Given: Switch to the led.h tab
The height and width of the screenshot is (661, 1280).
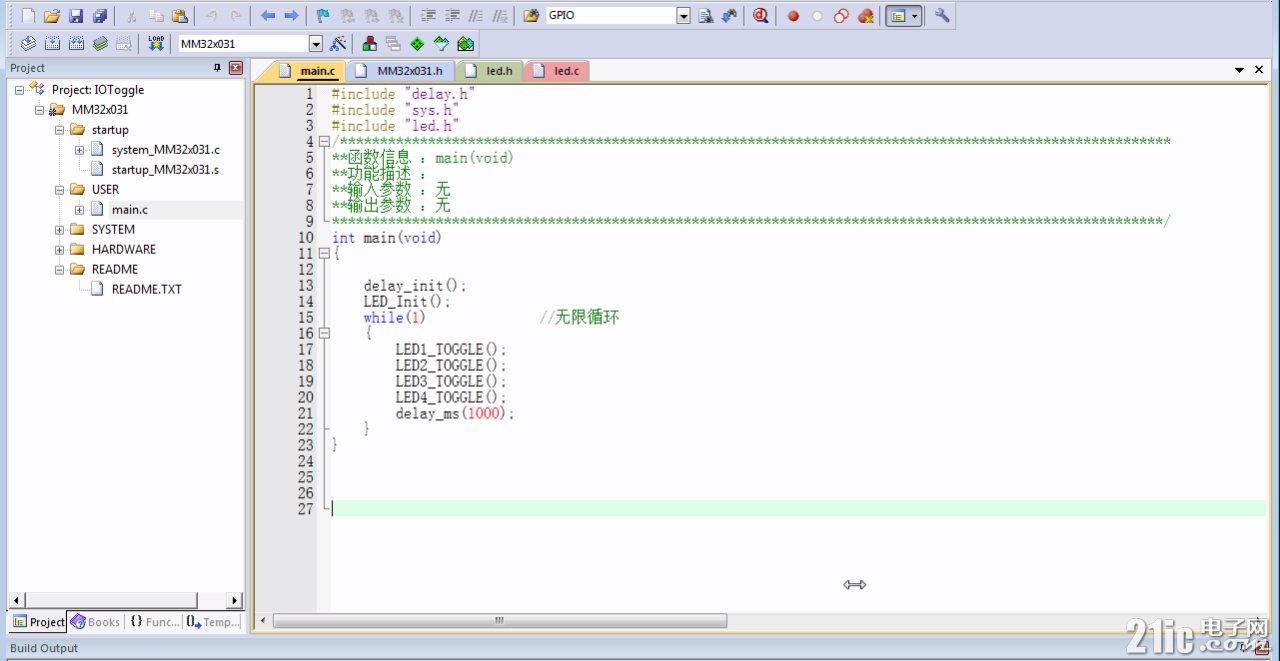Looking at the screenshot, I should [489, 71].
